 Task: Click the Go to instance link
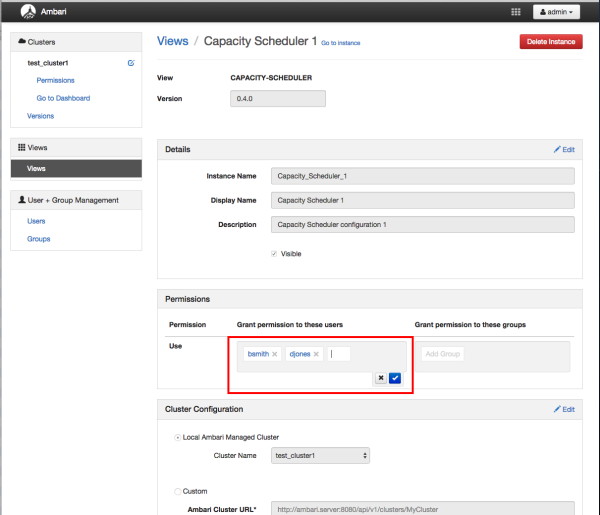341,43
